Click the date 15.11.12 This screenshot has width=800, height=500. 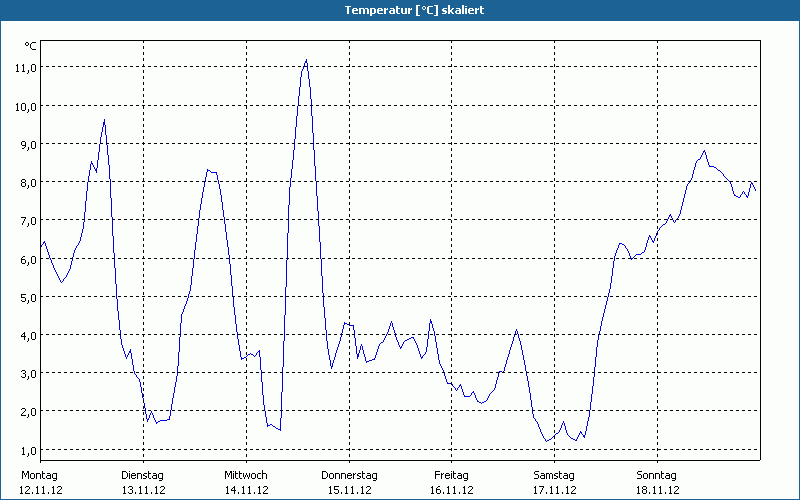coord(349,490)
